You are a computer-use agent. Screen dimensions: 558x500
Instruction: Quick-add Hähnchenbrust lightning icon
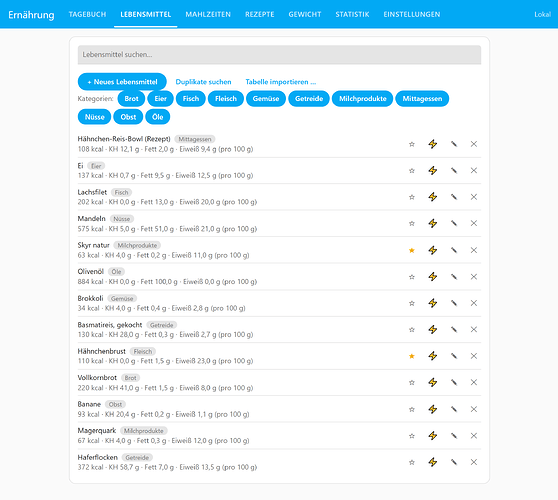[432, 356]
